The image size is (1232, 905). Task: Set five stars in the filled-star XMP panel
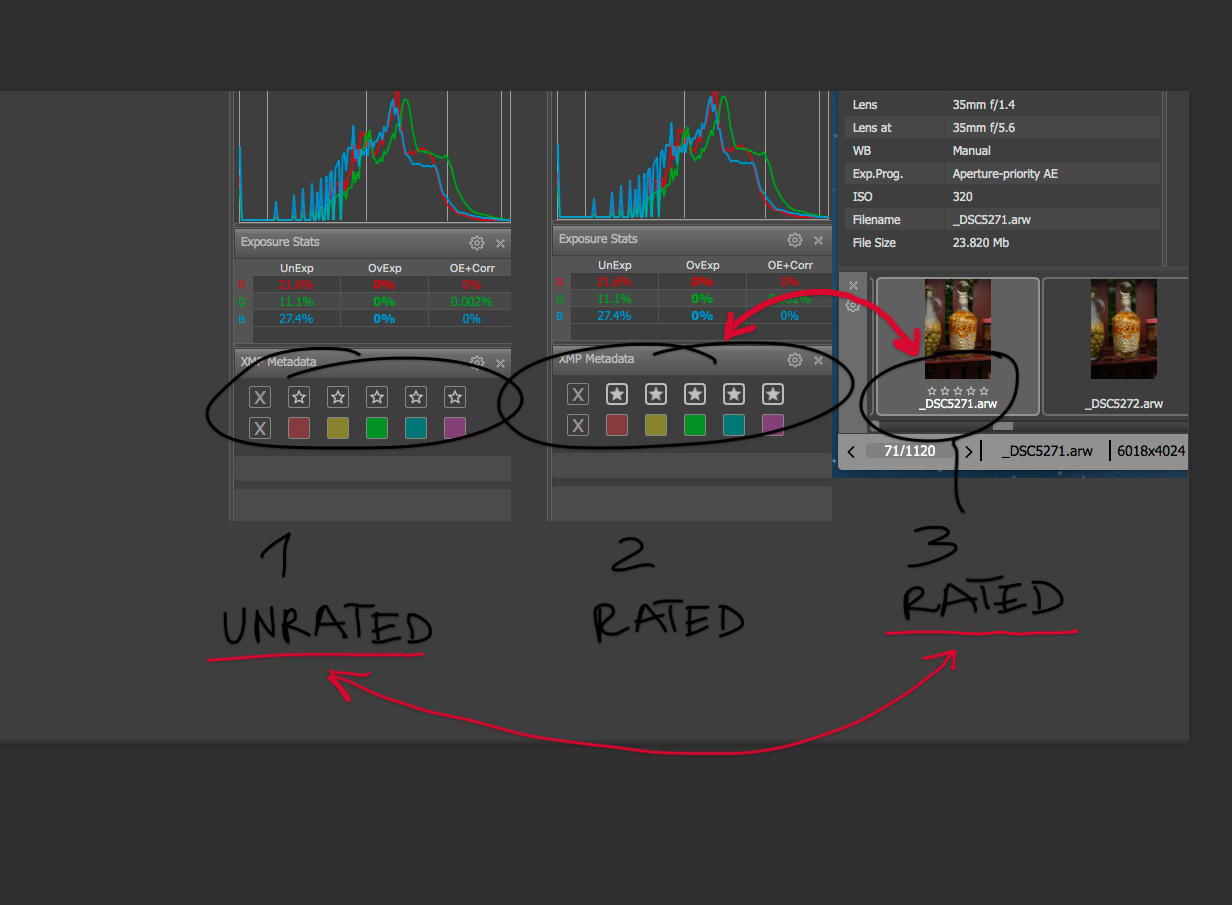772,394
